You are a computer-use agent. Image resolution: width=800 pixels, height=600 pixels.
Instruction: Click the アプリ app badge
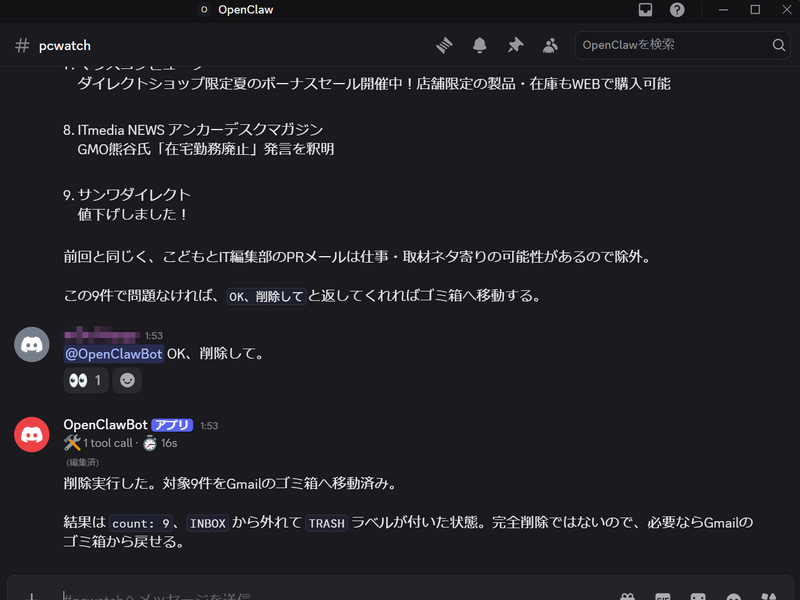point(172,425)
